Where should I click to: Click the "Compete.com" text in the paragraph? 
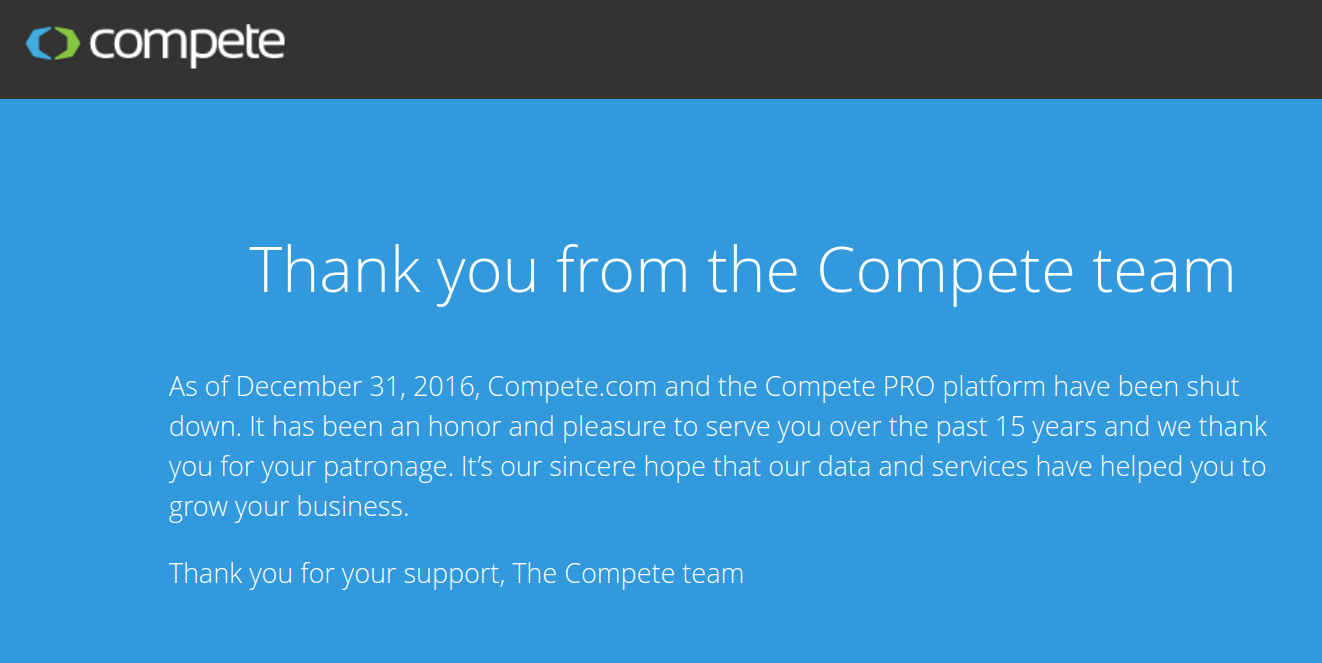pos(573,387)
